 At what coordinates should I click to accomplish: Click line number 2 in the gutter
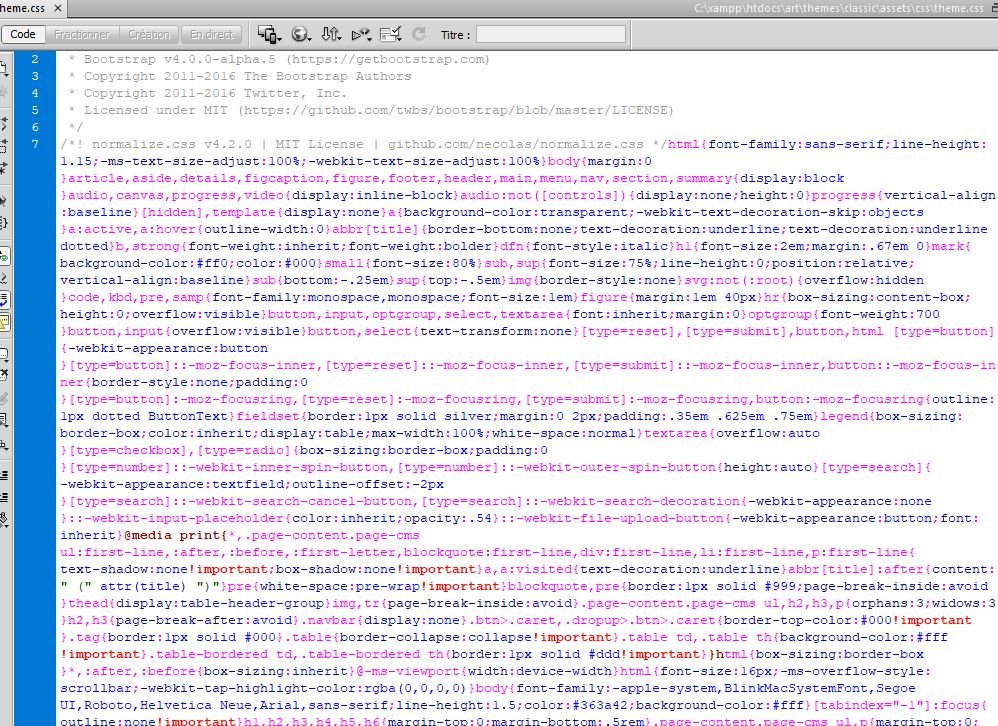[x=35, y=59]
